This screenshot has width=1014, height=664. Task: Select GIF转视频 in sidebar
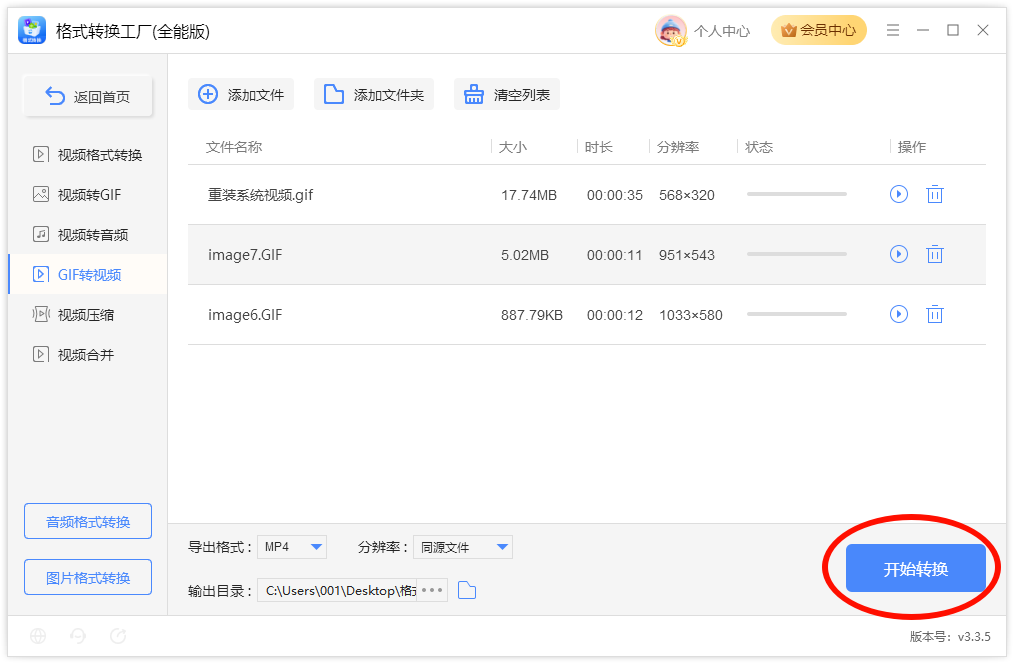coord(87,275)
